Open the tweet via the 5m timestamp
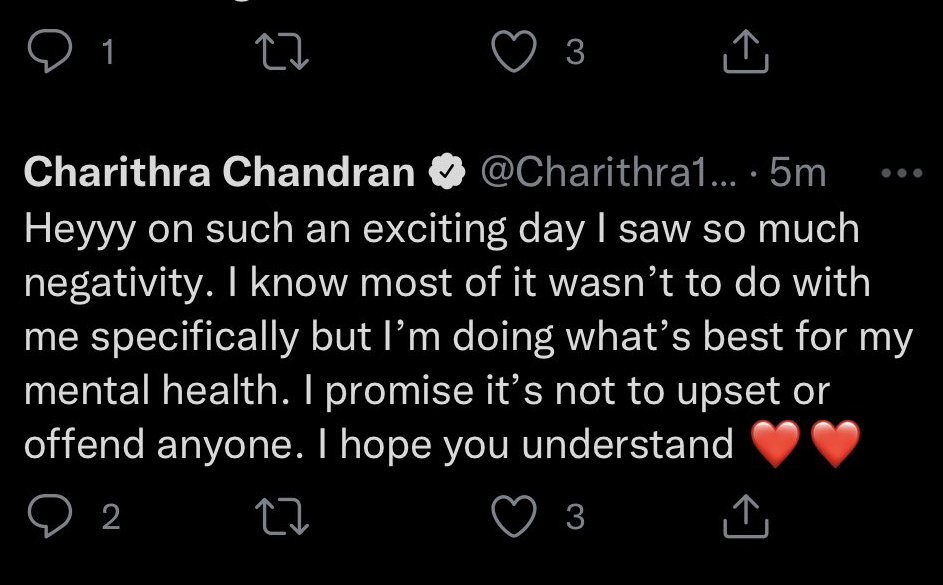Screen dimensions: 943x585 798,174
